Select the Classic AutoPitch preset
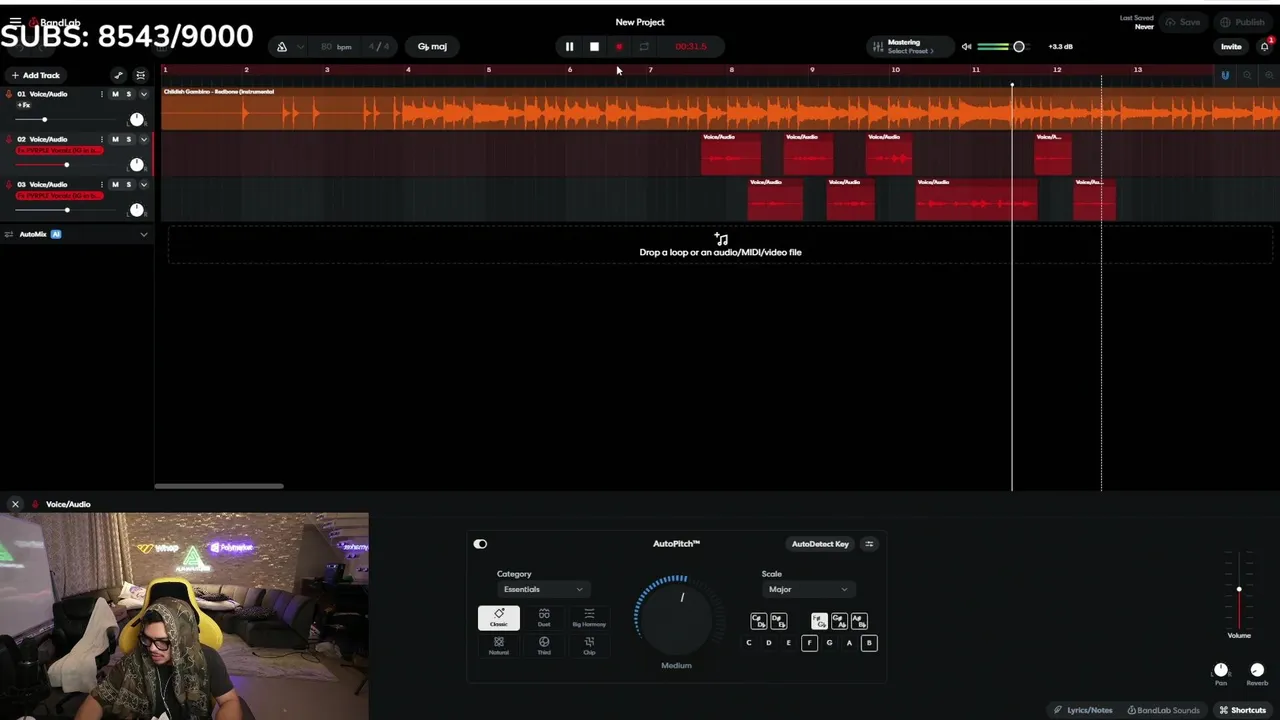This screenshot has width=1280, height=720. coord(499,618)
